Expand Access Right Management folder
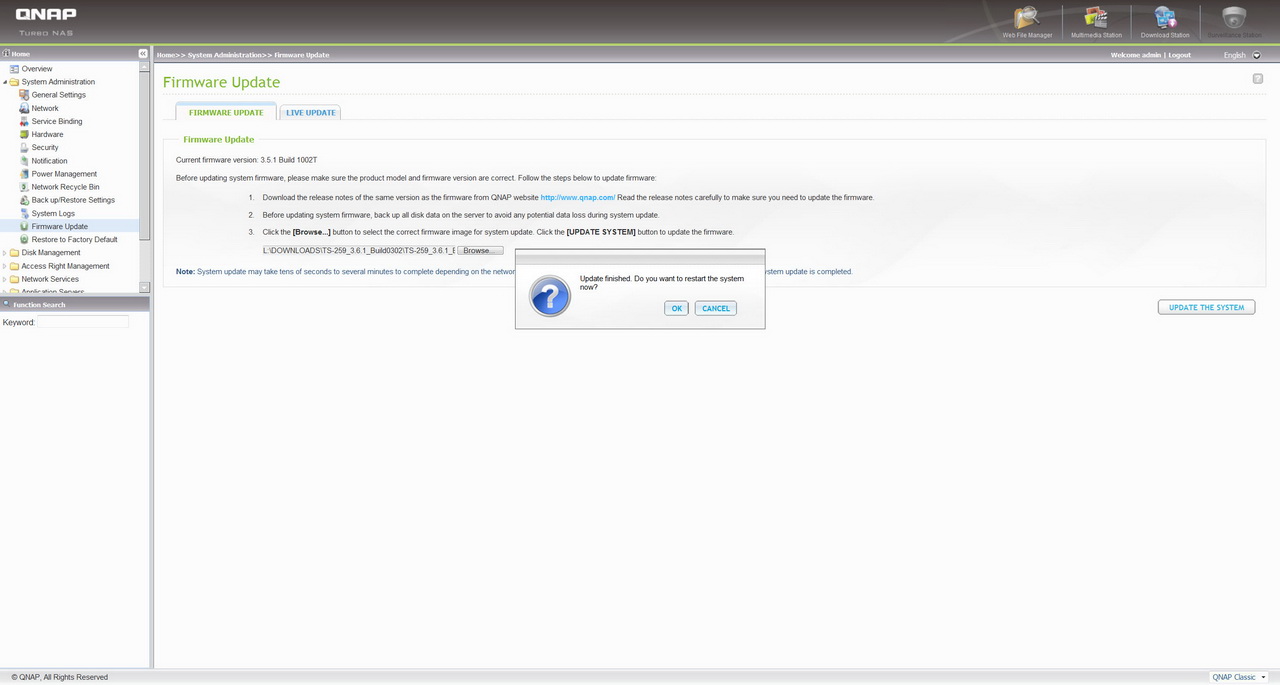This screenshot has width=1280, height=685. pyautogui.click(x=4, y=266)
